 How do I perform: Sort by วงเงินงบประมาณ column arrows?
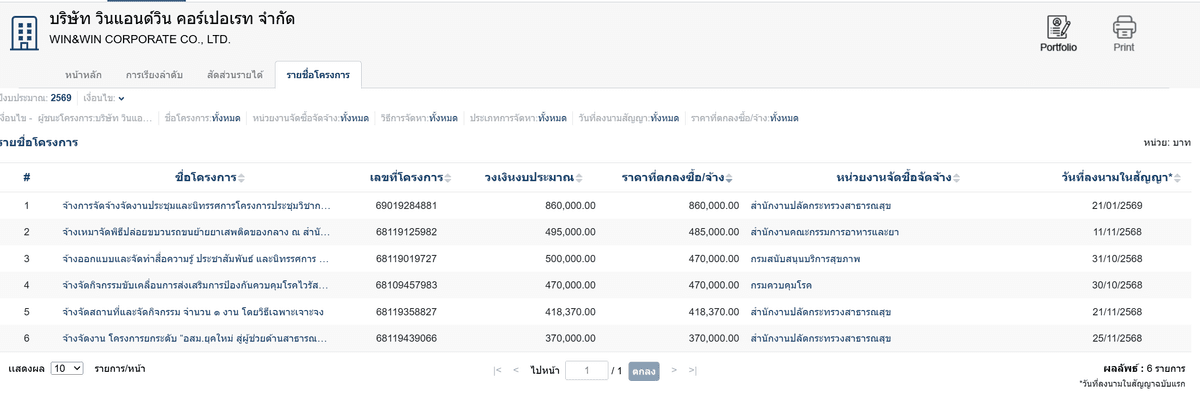pos(579,178)
